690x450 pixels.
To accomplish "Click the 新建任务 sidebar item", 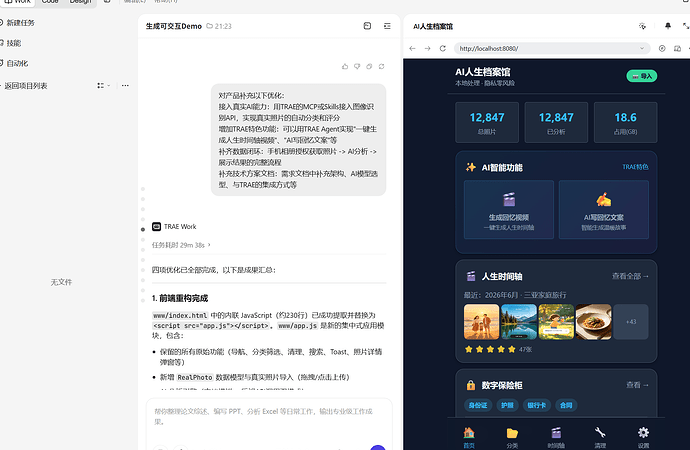I will [x=18, y=23].
